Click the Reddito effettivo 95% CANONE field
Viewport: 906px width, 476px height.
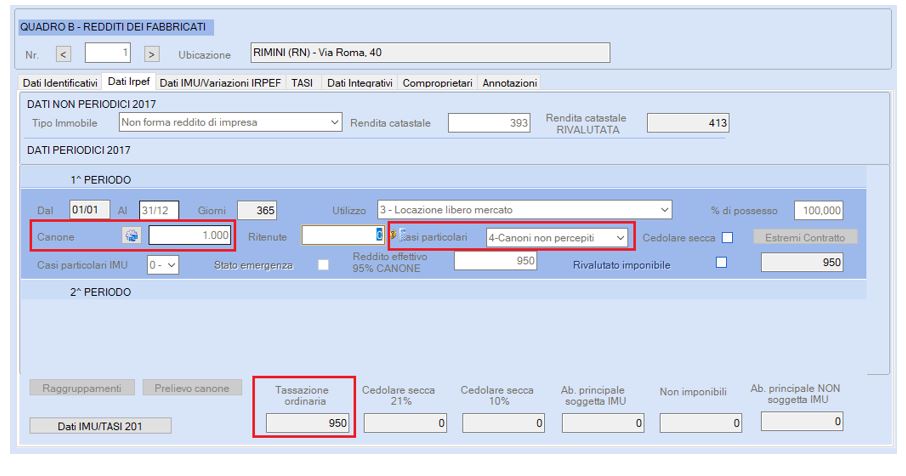tap(495, 261)
